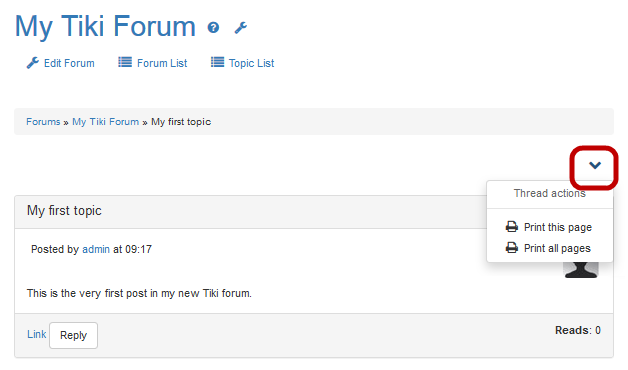The image size is (628, 370).
Task: Click the list icon before Topic List
Action: (217, 62)
